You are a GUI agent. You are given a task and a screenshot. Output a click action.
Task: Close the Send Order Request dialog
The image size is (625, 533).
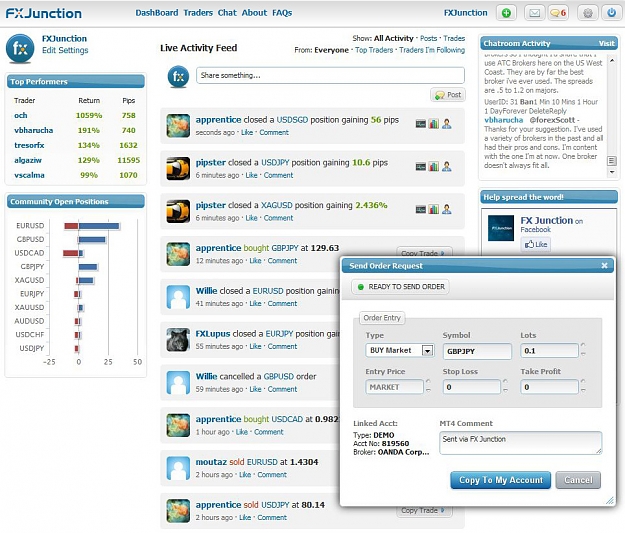click(x=604, y=266)
